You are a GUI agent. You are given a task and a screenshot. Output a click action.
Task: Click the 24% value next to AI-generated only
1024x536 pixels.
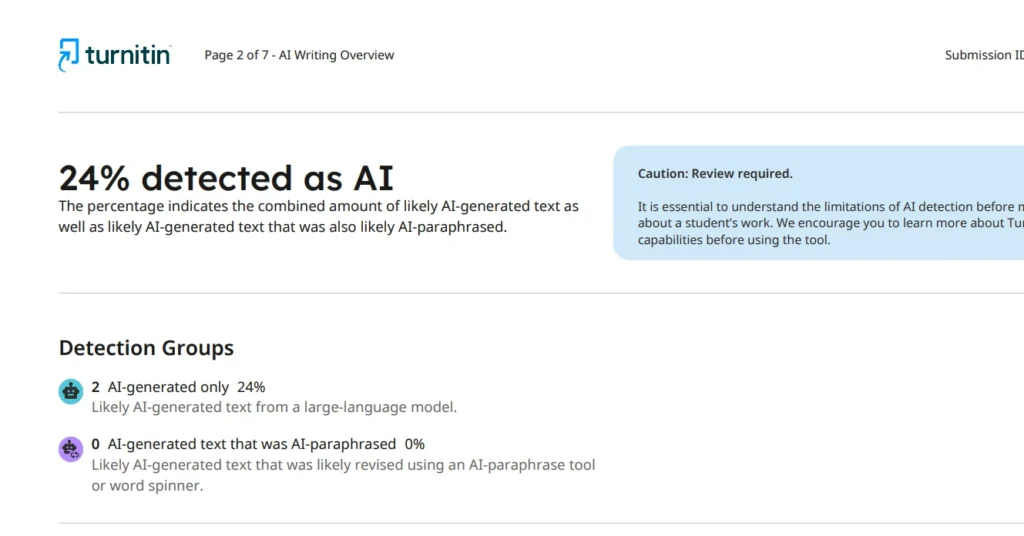tap(251, 387)
